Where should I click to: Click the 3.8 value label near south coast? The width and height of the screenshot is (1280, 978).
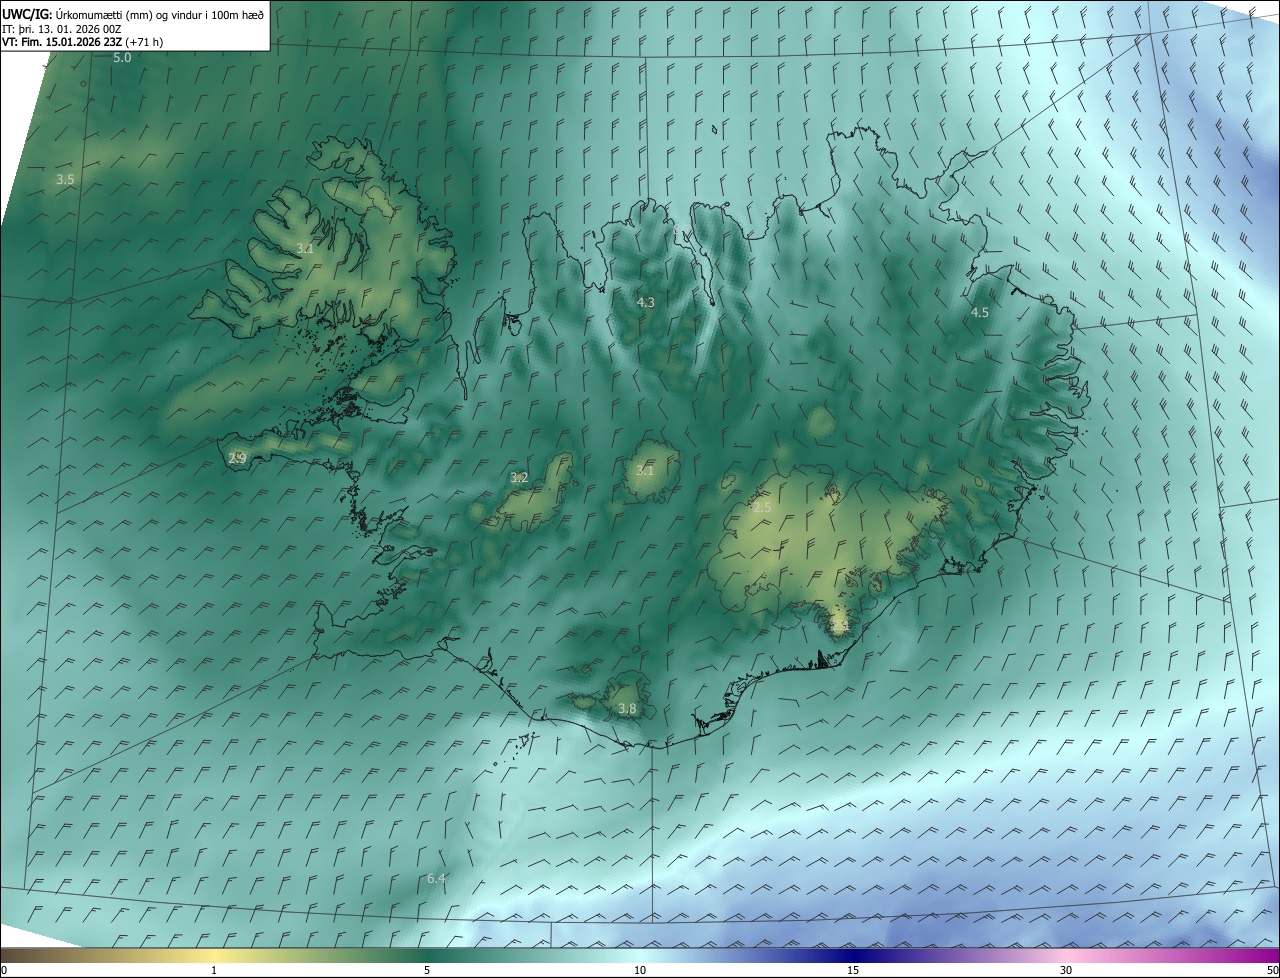(x=627, y=709)
